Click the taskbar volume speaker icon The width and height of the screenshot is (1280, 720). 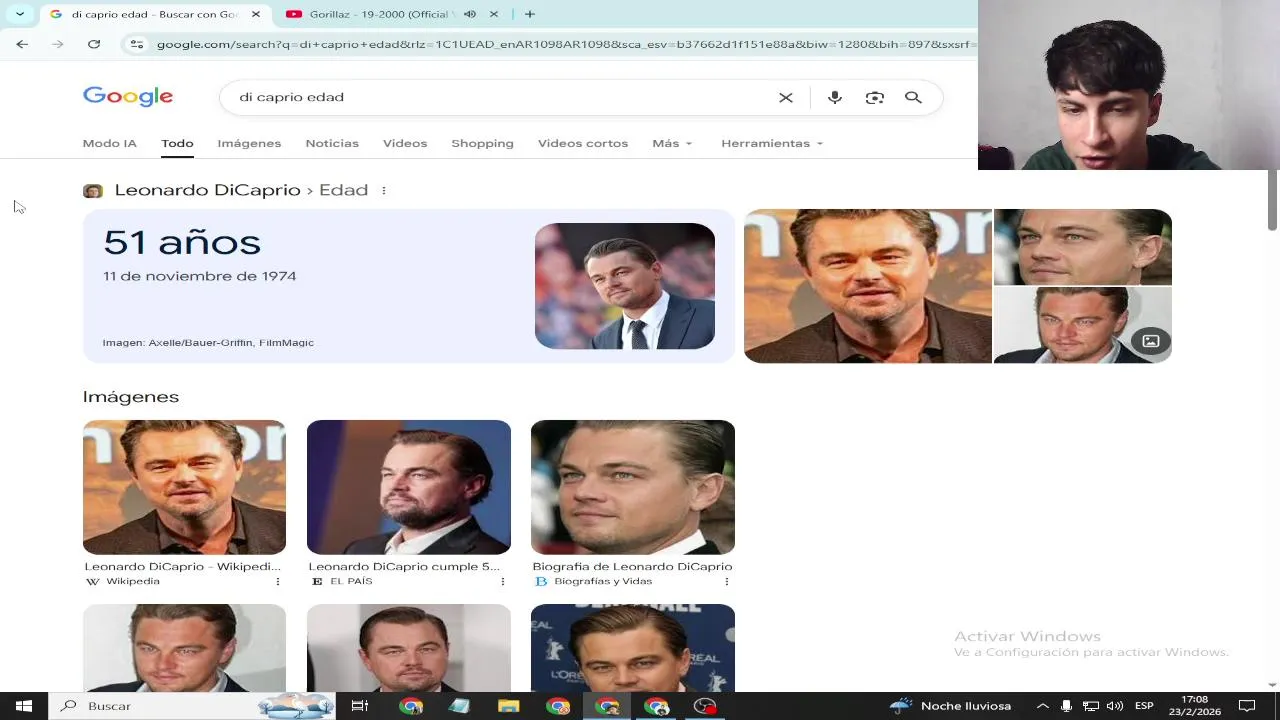coord(1115,706)
